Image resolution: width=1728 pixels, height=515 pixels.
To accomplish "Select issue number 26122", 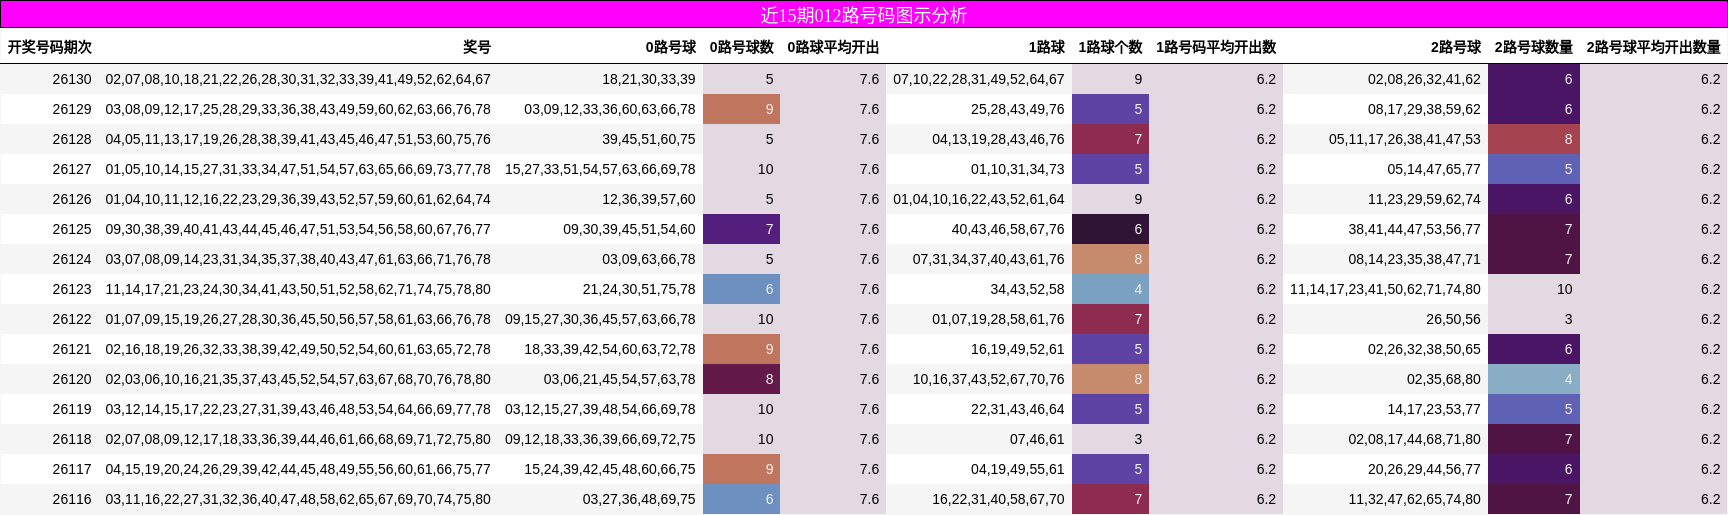I will click(x=72, y=319).
